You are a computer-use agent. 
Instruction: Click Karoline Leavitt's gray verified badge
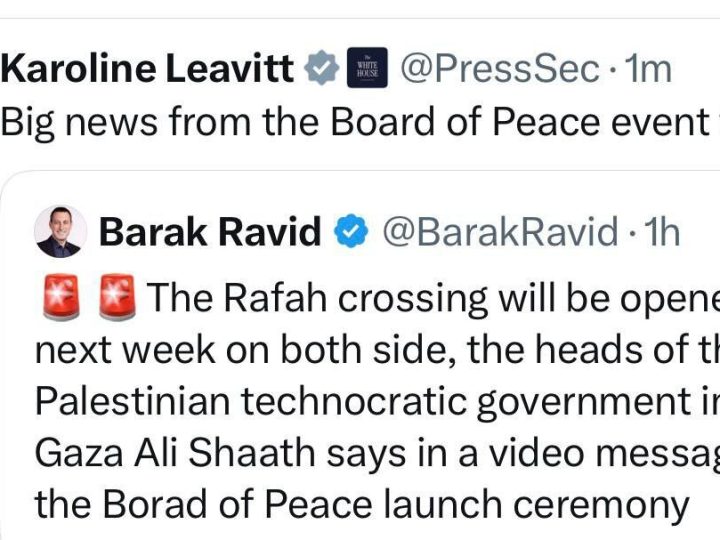[x=320, y=70]
